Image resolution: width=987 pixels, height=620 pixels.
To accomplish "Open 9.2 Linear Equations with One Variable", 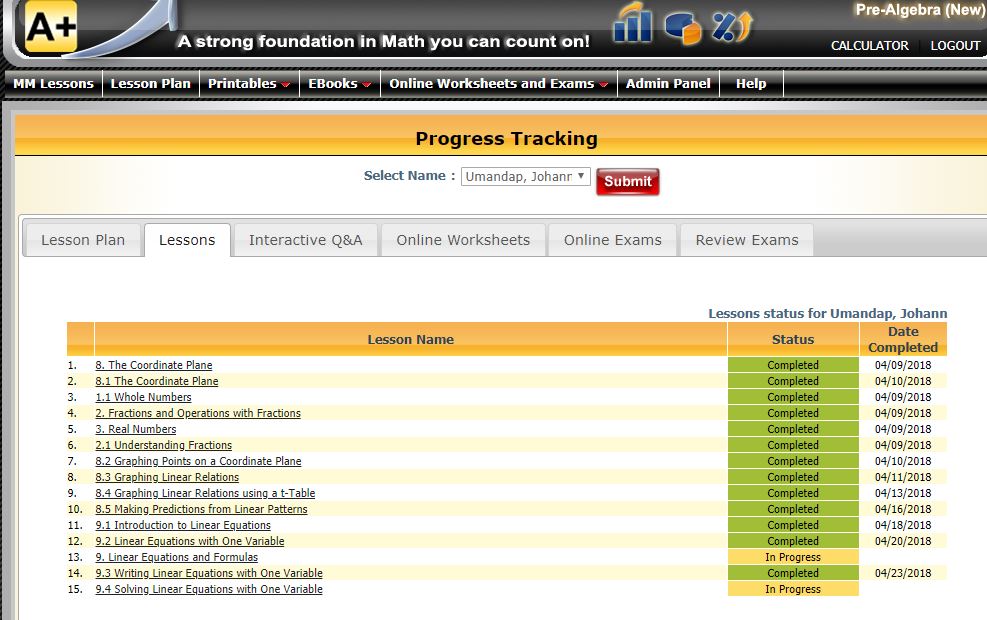I will [190, 541].
